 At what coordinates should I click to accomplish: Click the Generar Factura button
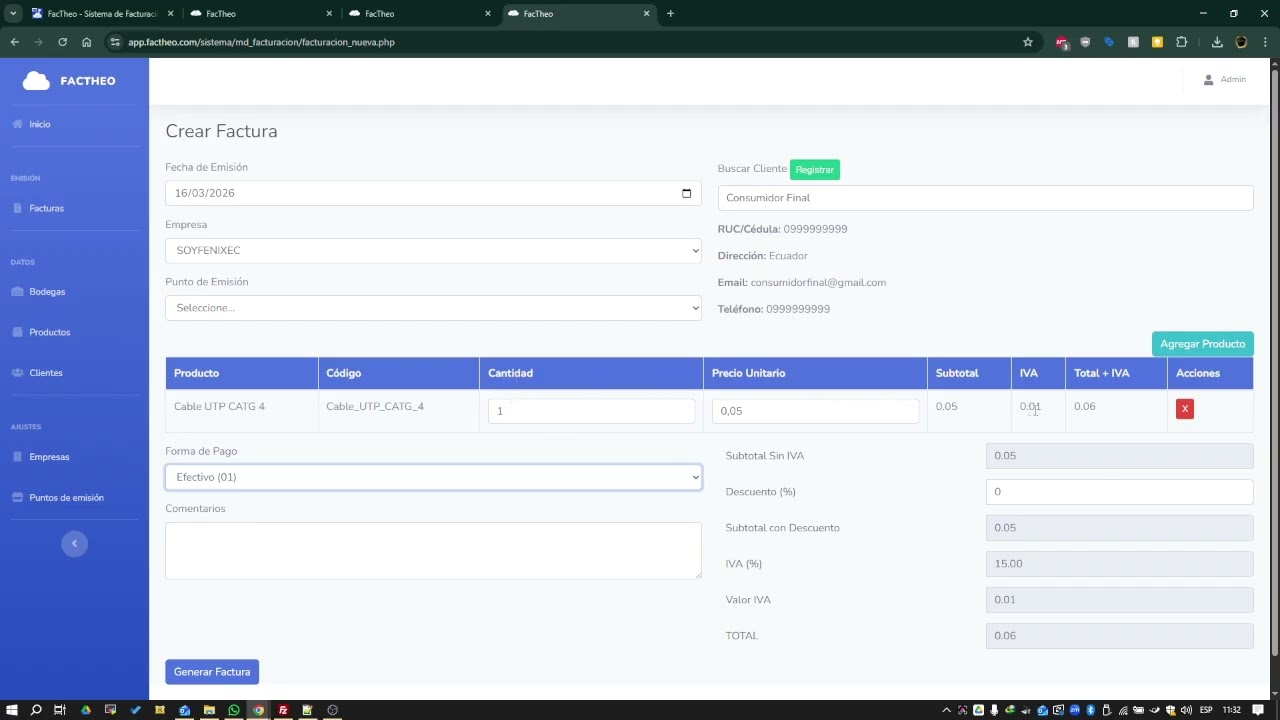[x=212, y=672]
